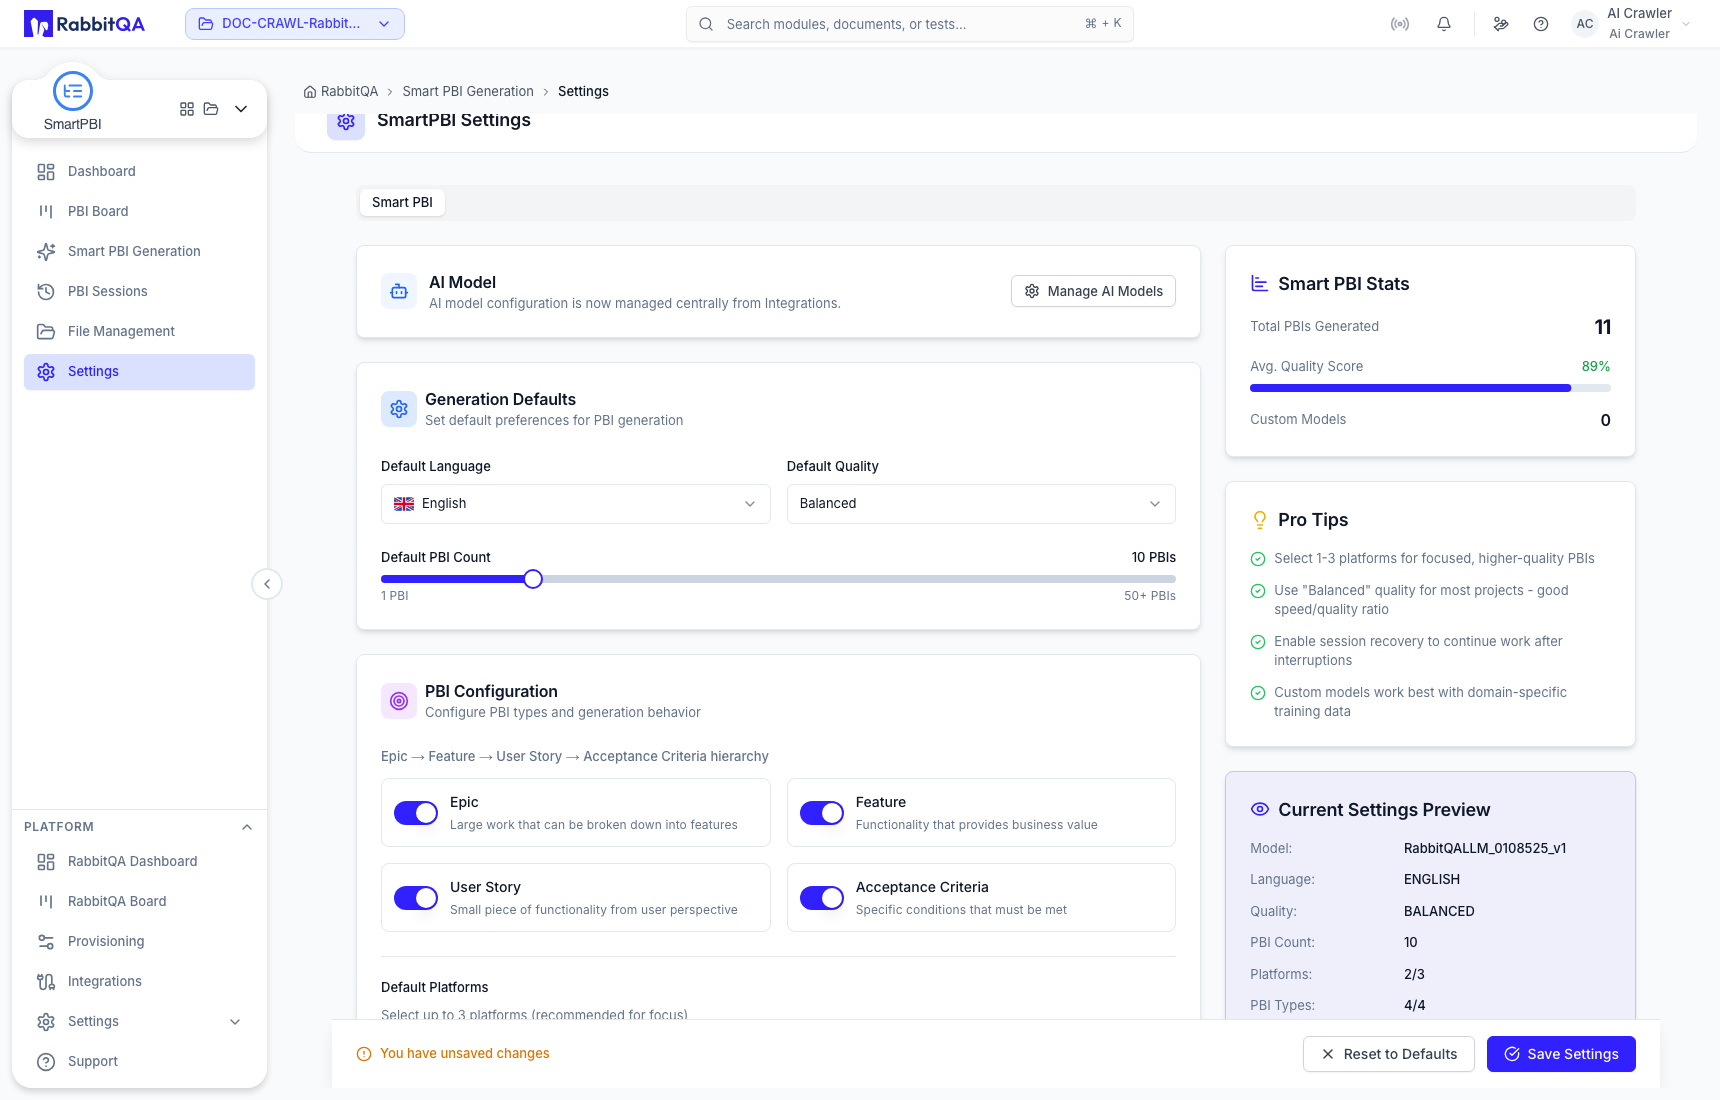Open RabbitQA Dashboard in Platform section
Viewport: 1720px width, 1100px height.
pyautogui.click(x=139, y=862)
